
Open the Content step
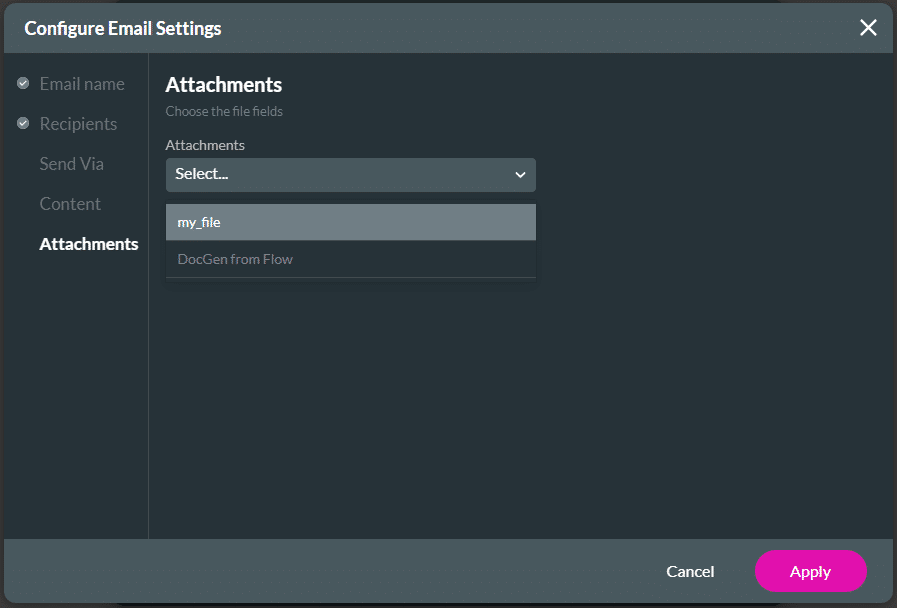70,203
